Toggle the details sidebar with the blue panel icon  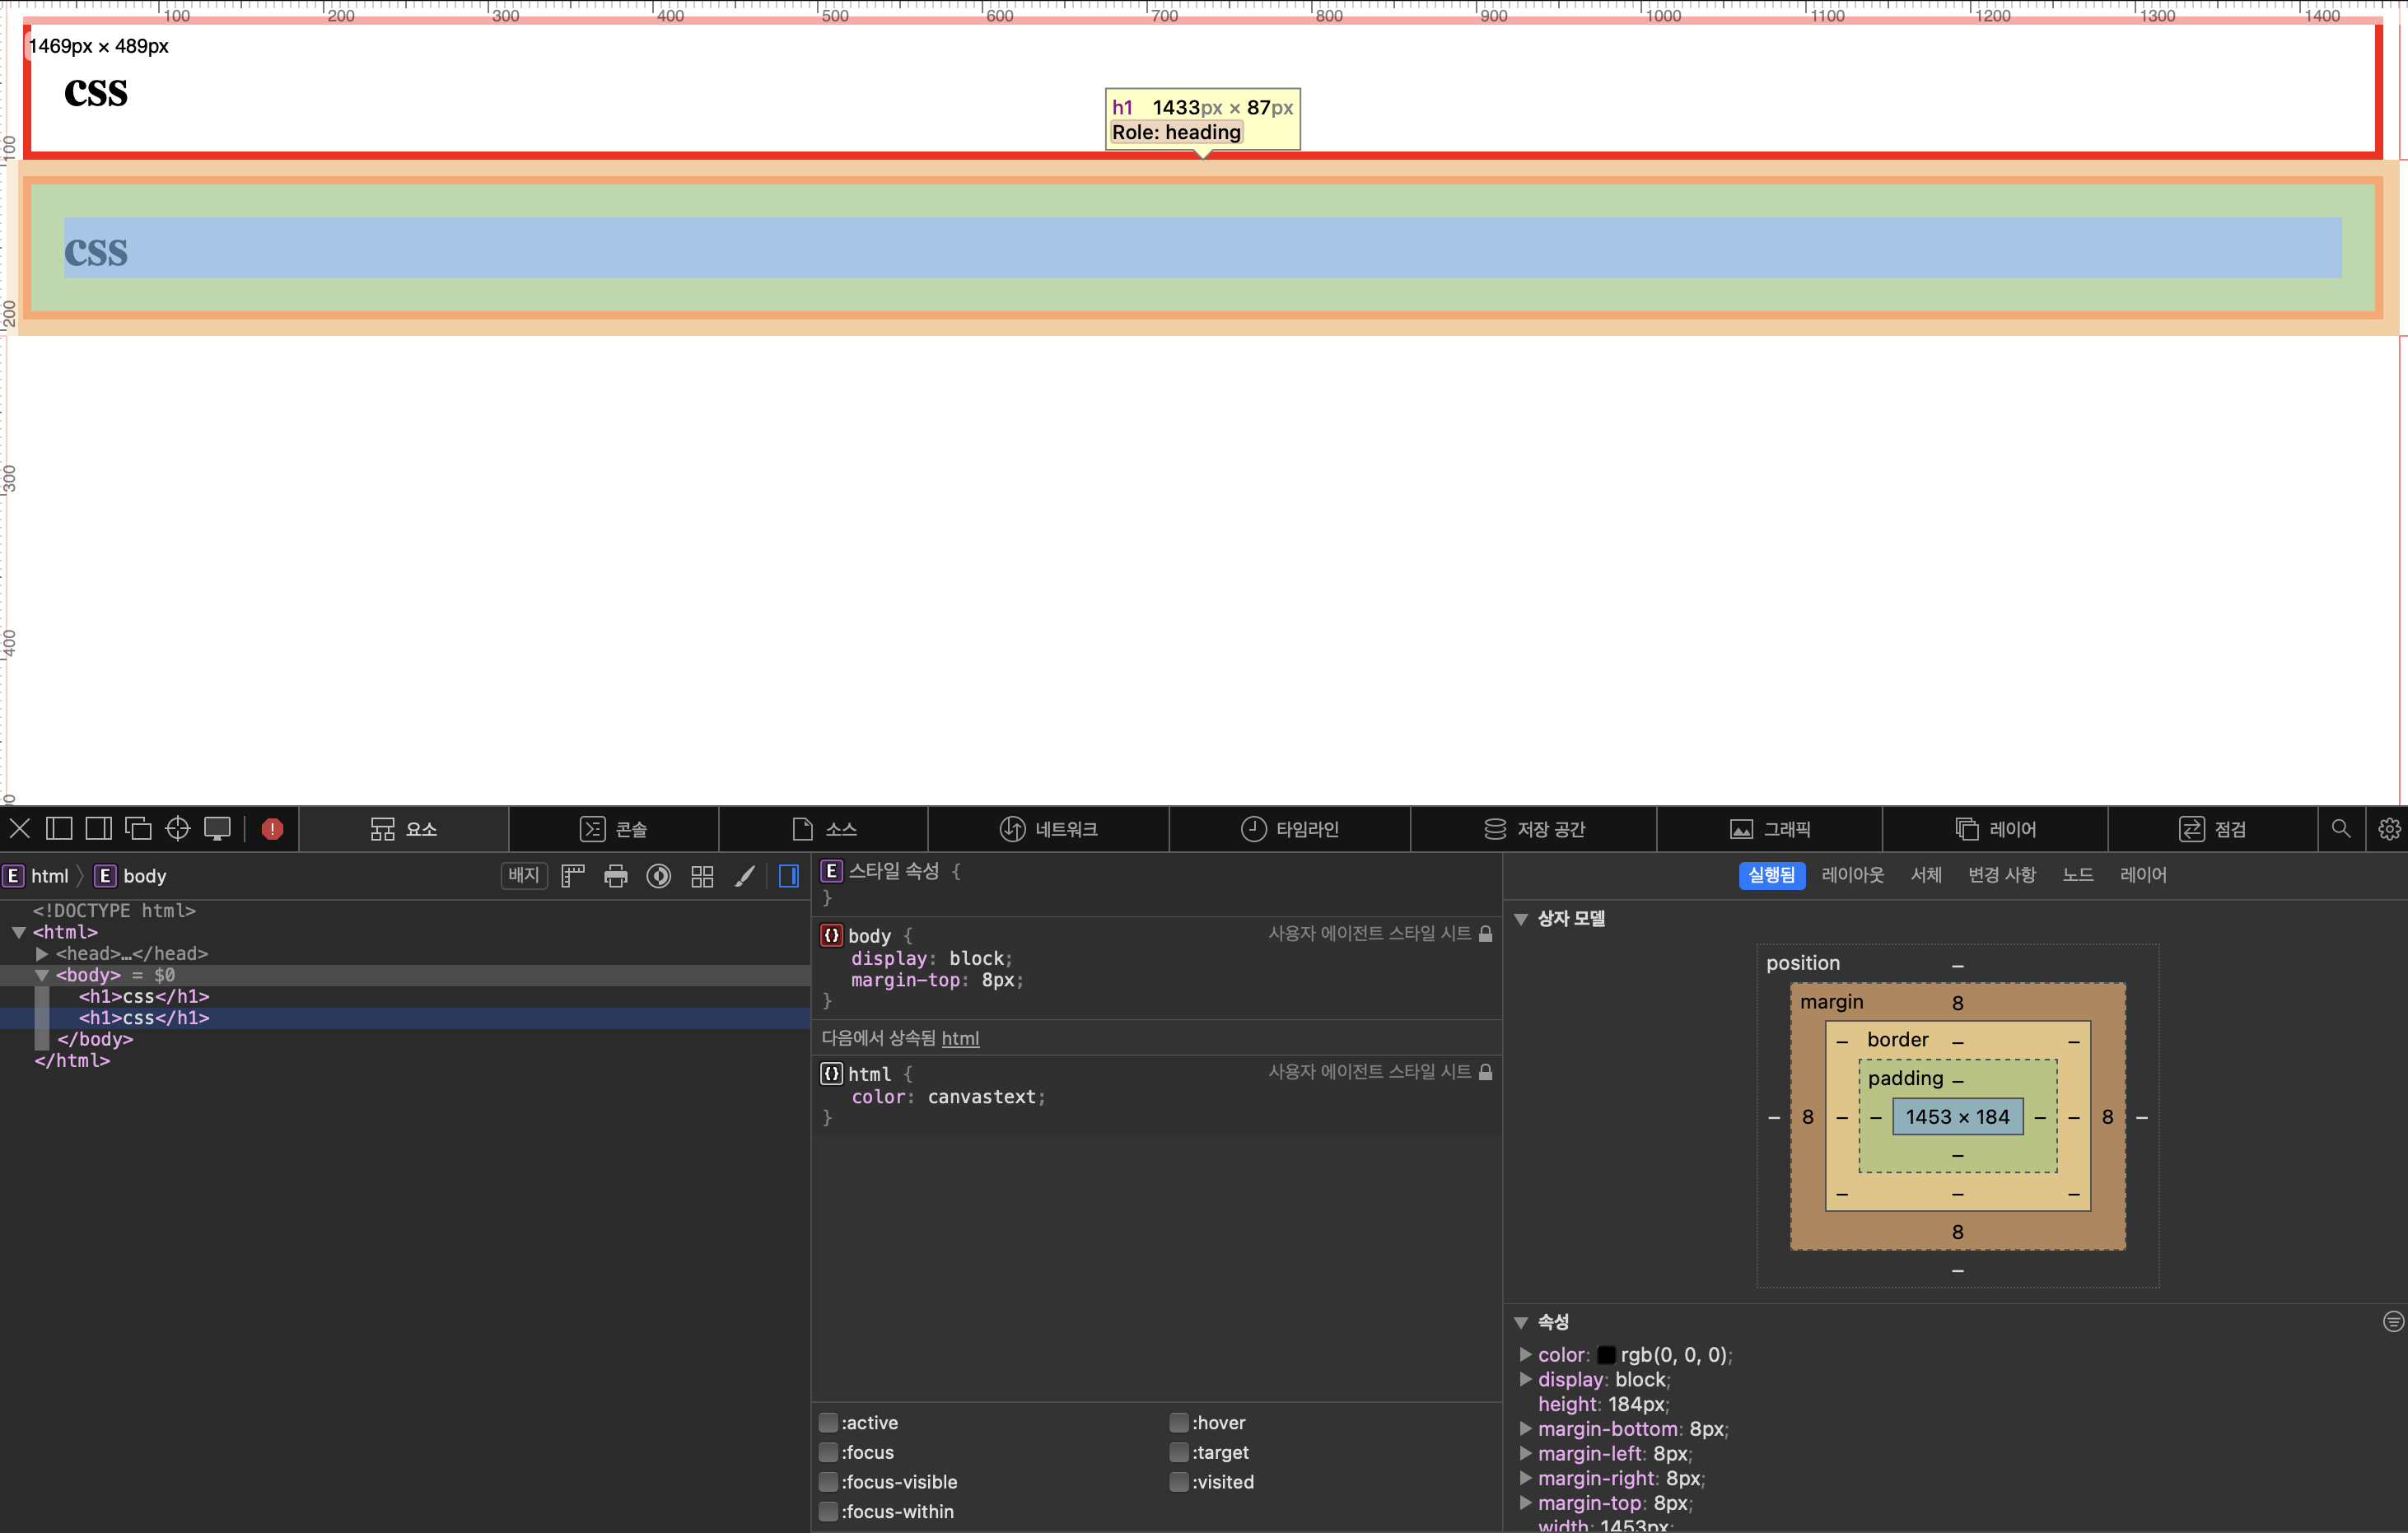tap(789, 876)
